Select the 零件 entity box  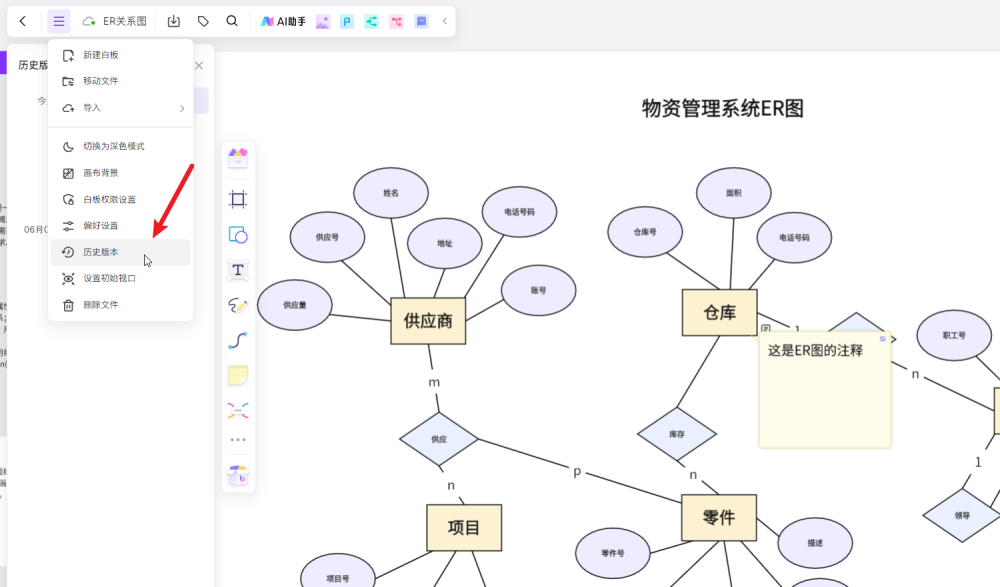coord(719,517)
